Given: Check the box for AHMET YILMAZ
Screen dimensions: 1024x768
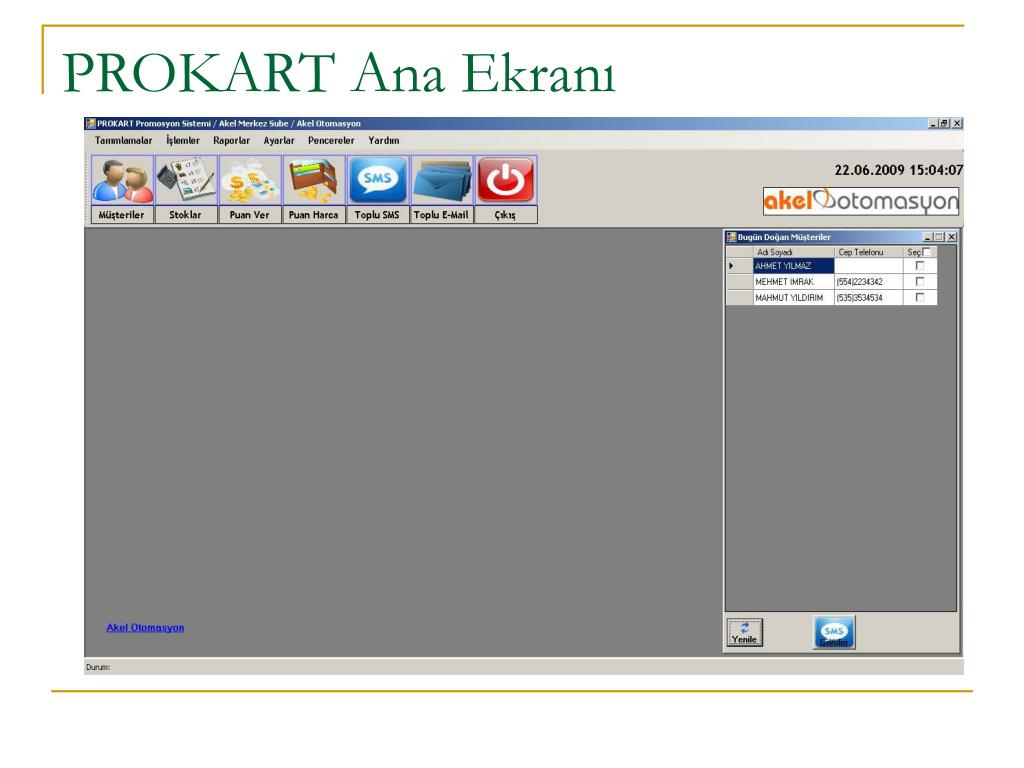Looking at the screenshot, I should (920, 266).
